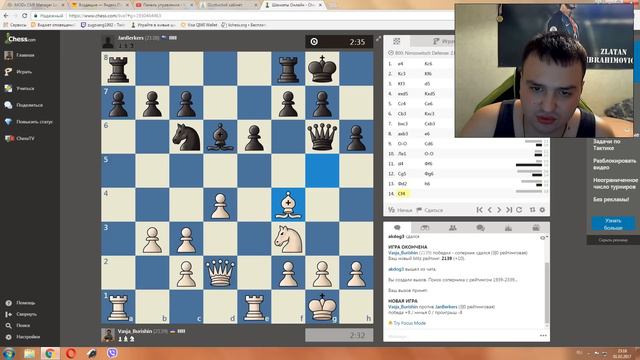Step forward one move arrow
Screen dimensions: 640x360
tap(499, 210)
